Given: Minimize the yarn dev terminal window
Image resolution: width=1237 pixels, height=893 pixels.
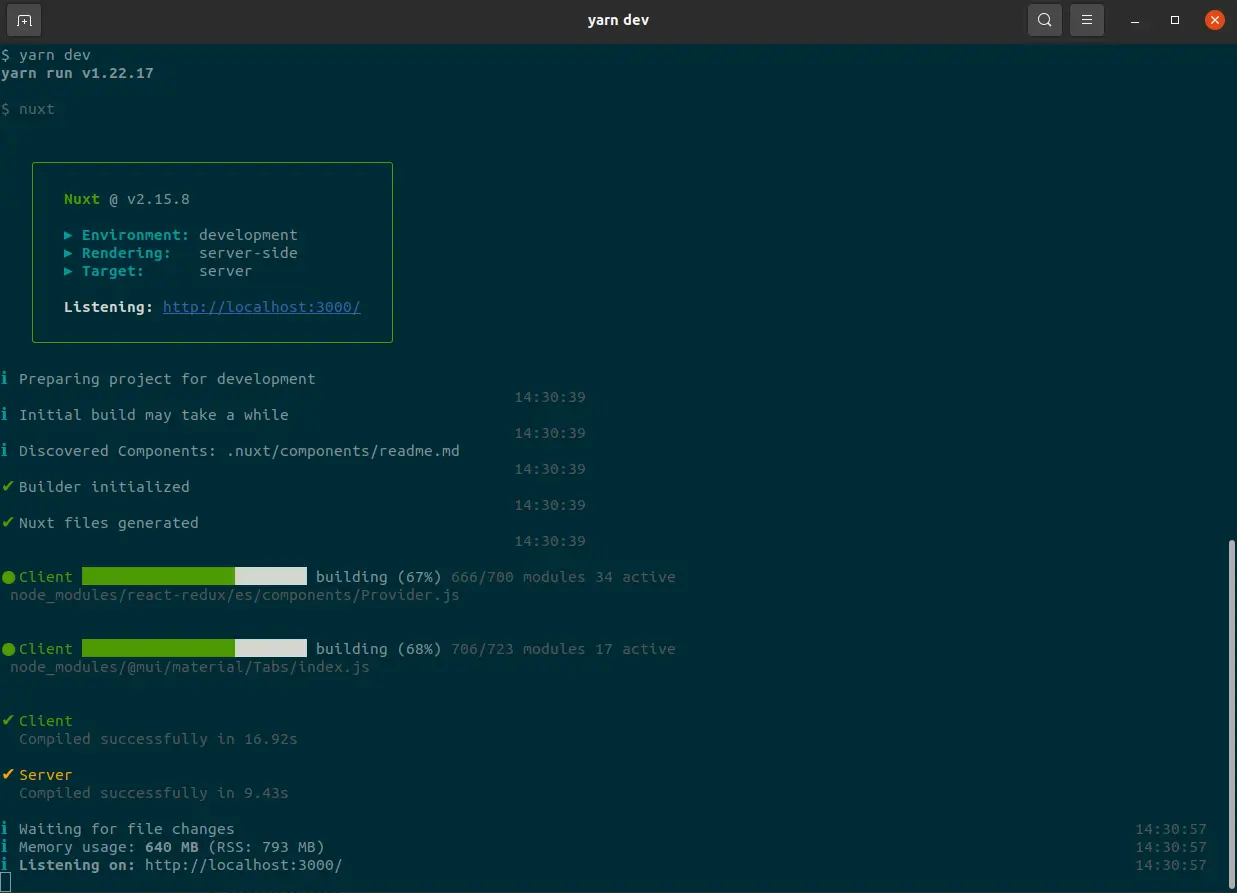Looking at the screenshot, I should [x=1135, y=20].
